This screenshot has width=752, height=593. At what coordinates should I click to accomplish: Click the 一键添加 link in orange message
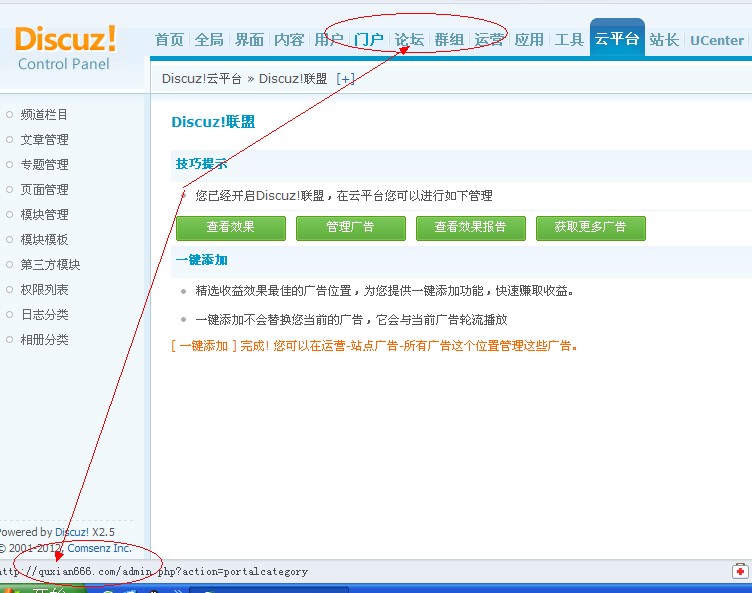pos(204,345)
